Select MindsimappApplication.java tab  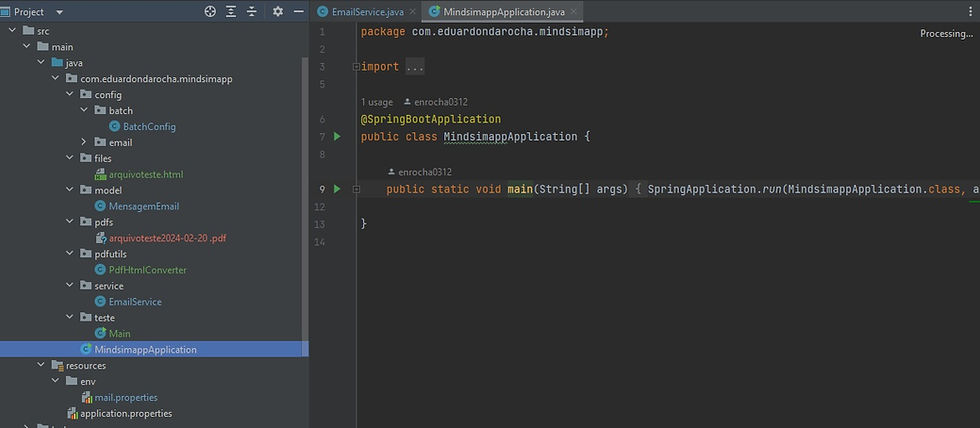tap(504, 12)
